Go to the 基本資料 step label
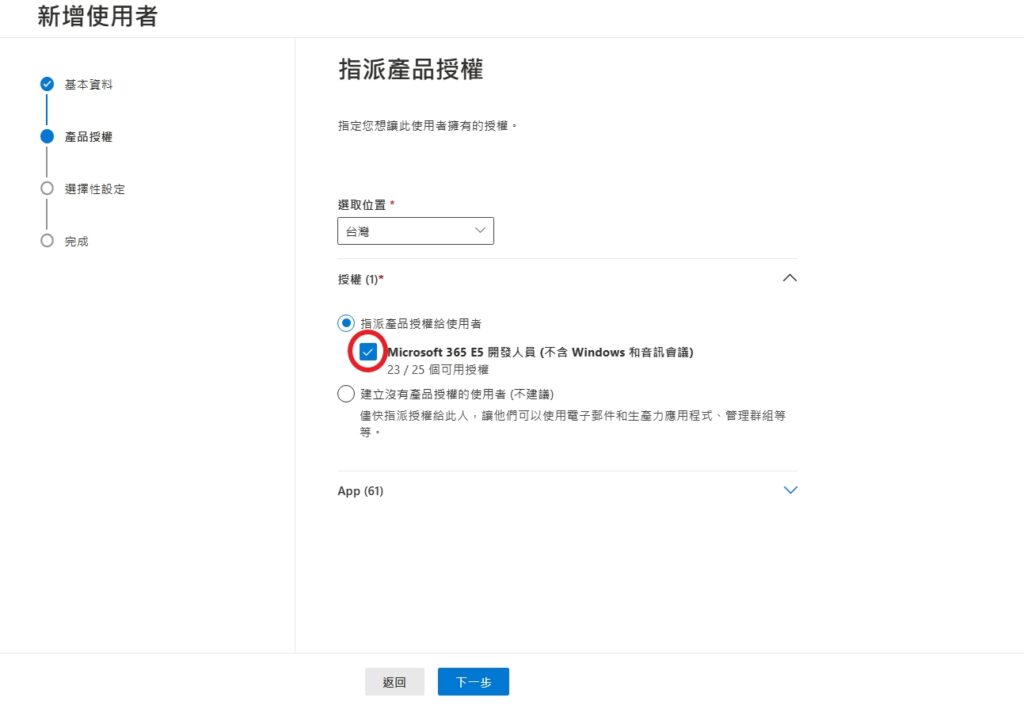Image resolution: width=1024 pixels, height=709 pixels. pos(88,85)
